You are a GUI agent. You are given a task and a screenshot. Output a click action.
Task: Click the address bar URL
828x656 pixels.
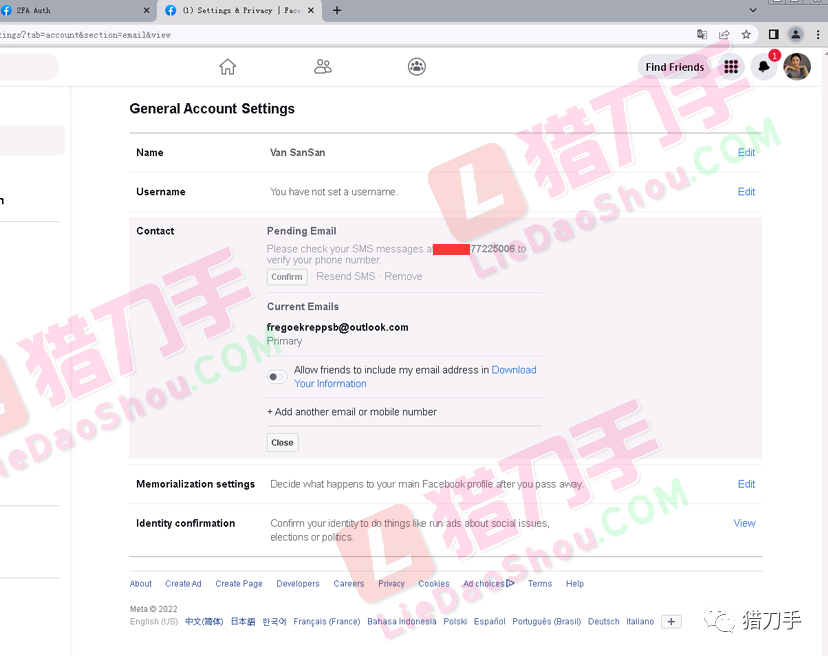click(x=84, y=35)
